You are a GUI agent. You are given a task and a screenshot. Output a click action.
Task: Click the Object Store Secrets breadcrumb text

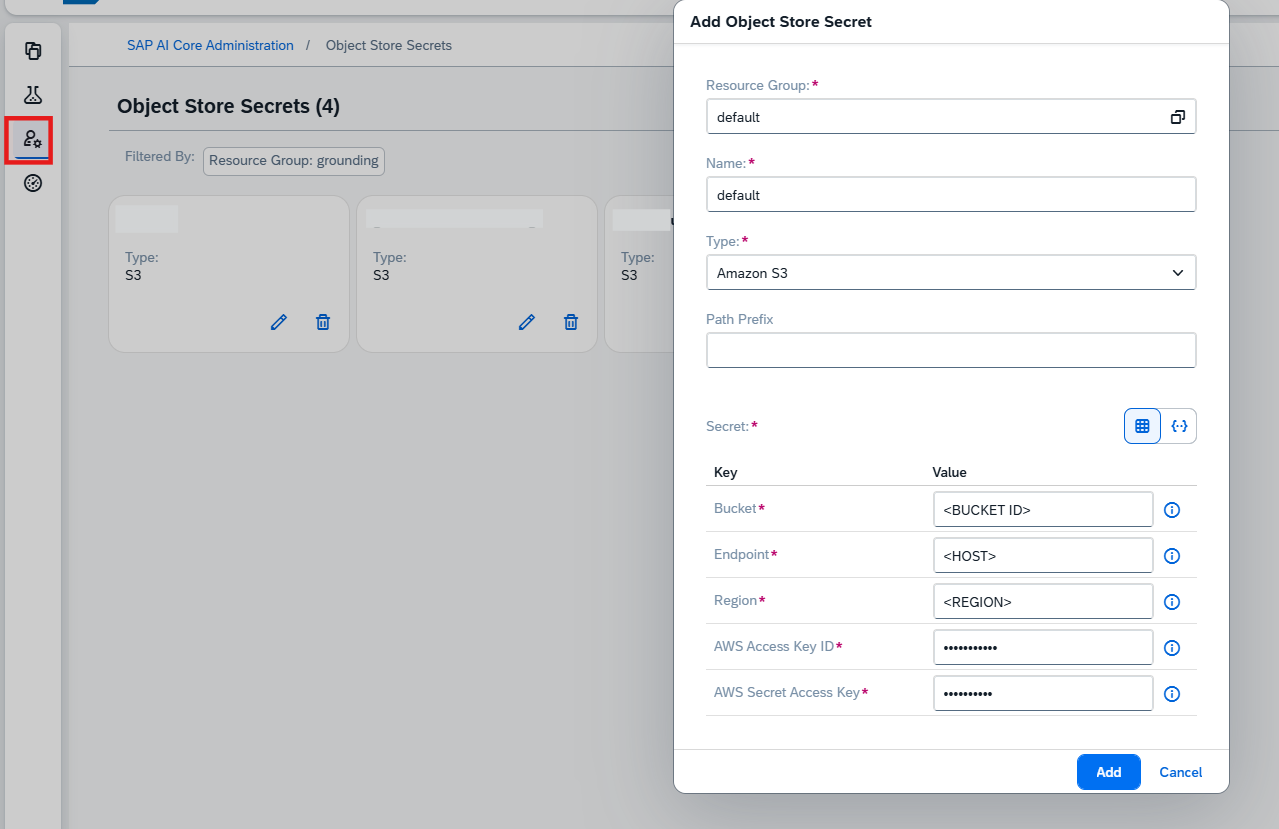(389, 45)
